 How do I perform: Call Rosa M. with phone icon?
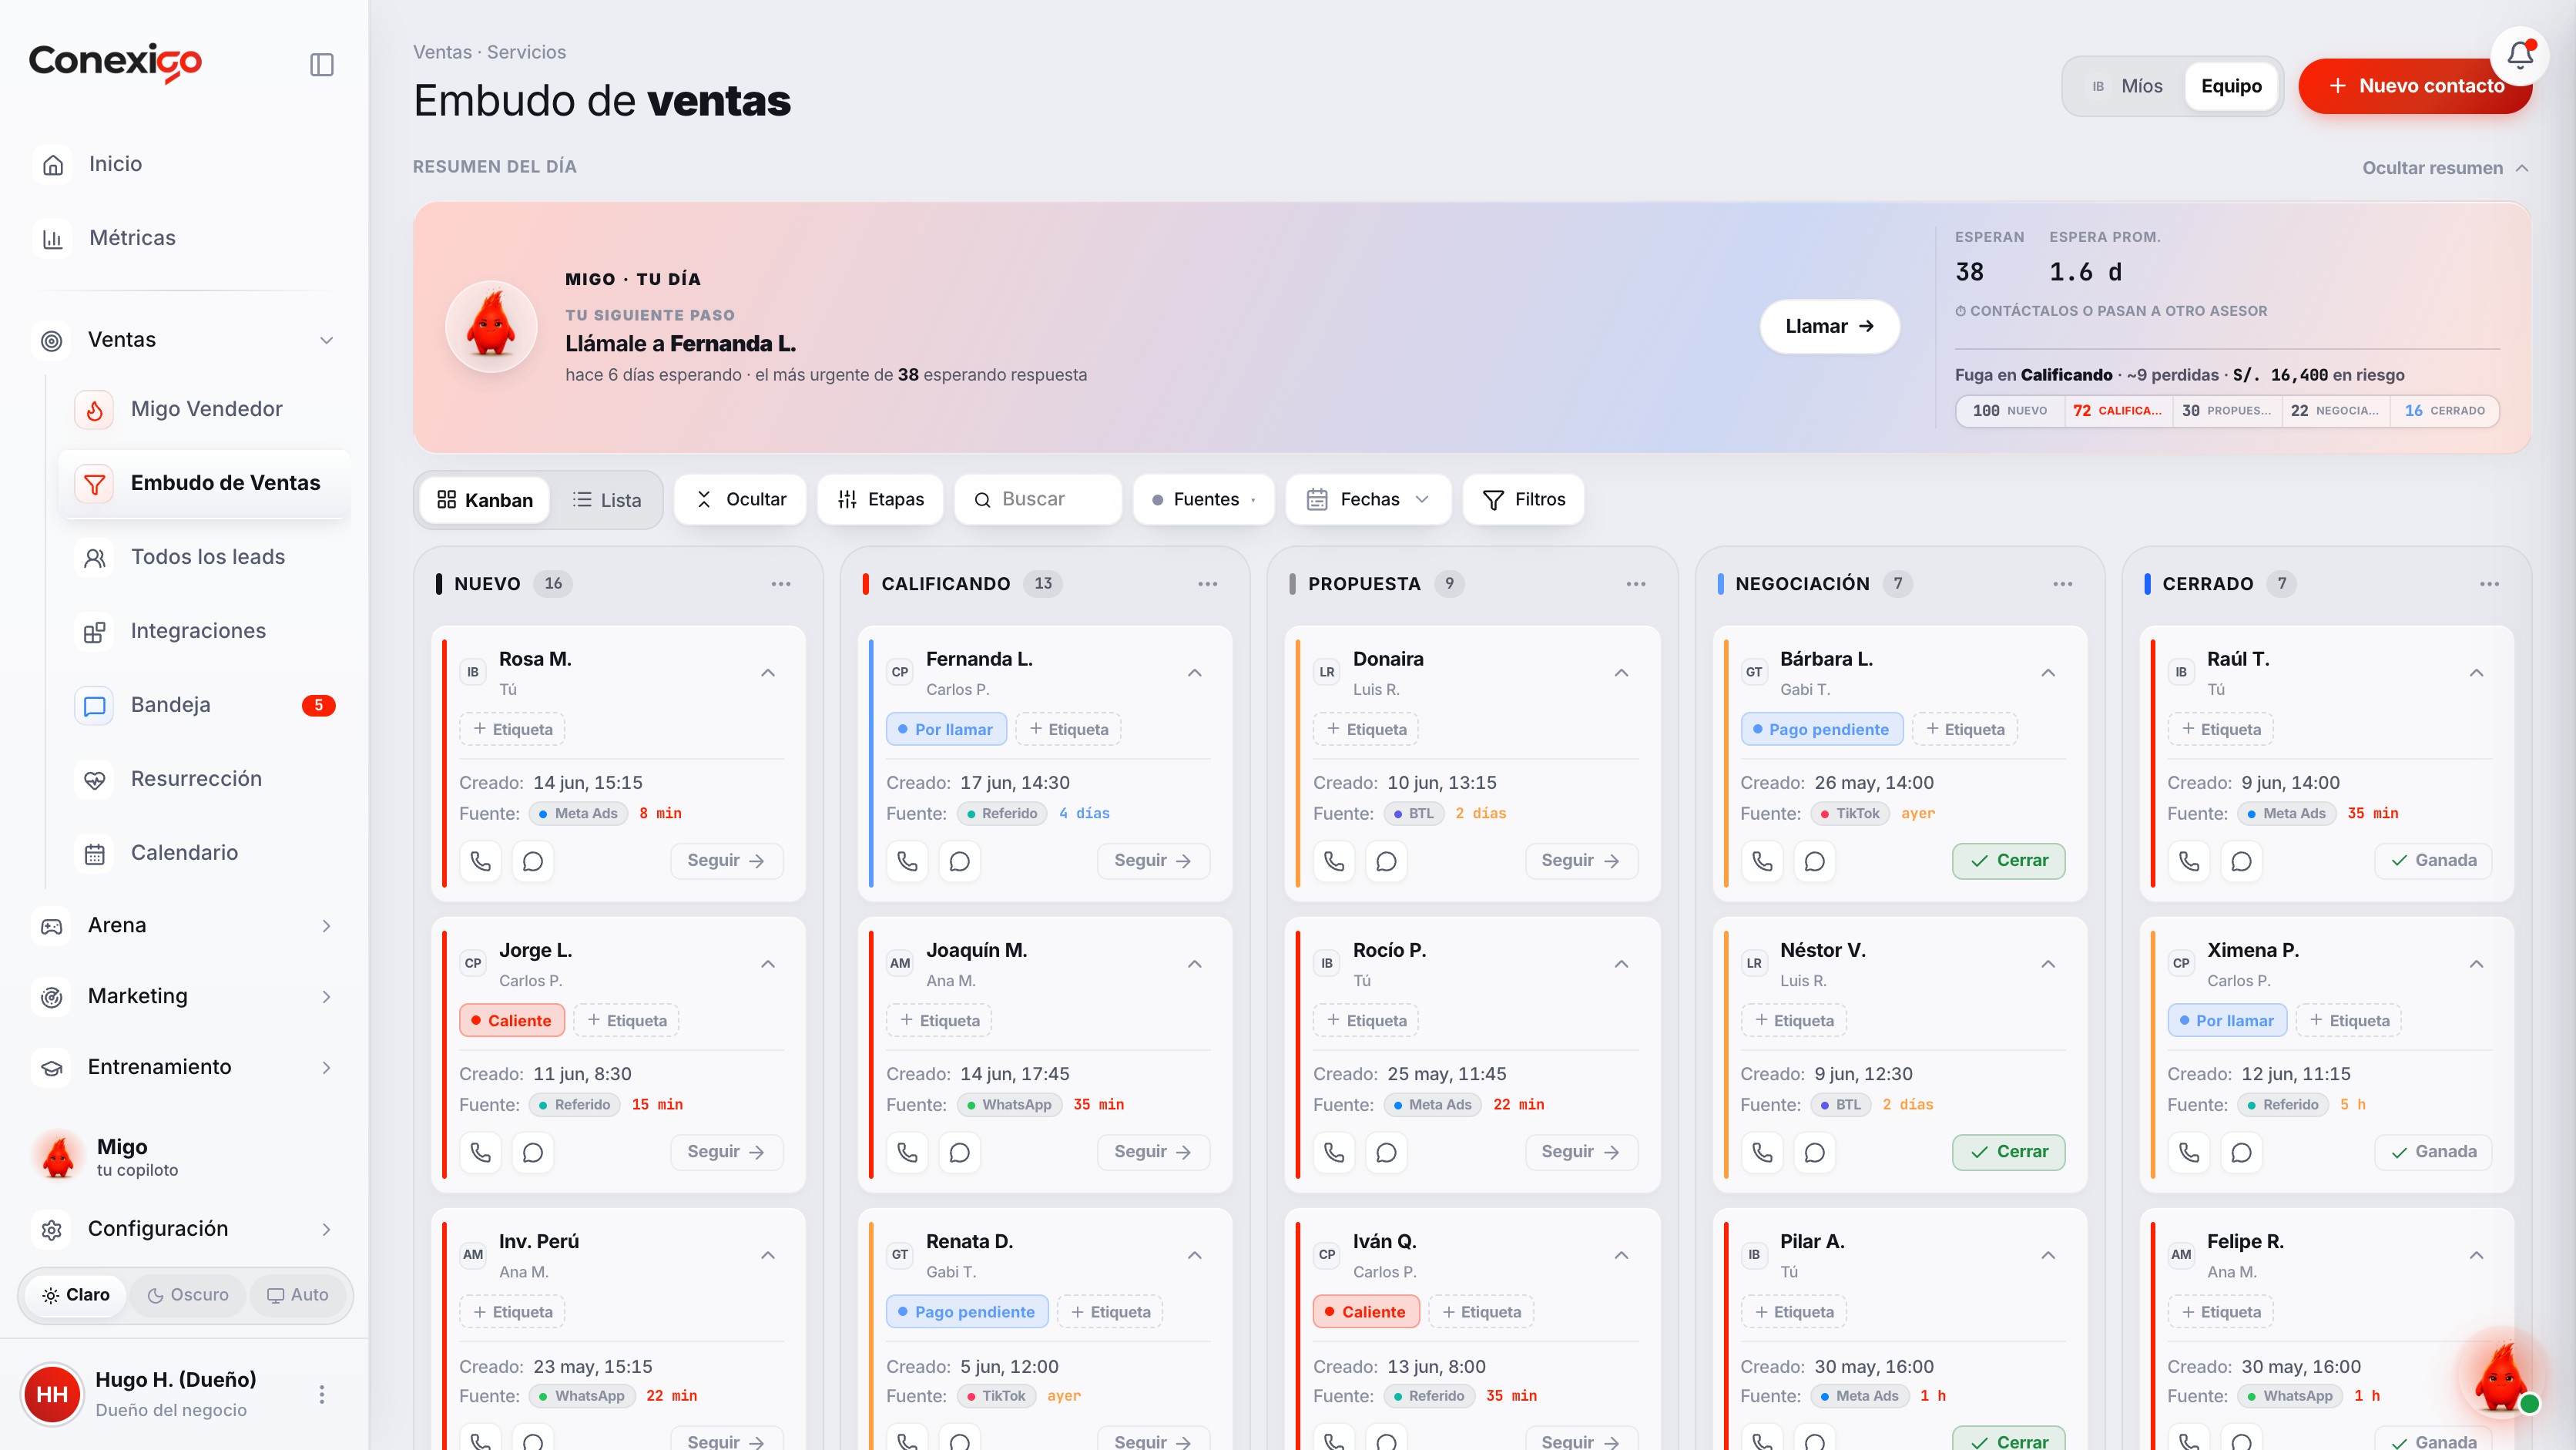tap(480, 861)
